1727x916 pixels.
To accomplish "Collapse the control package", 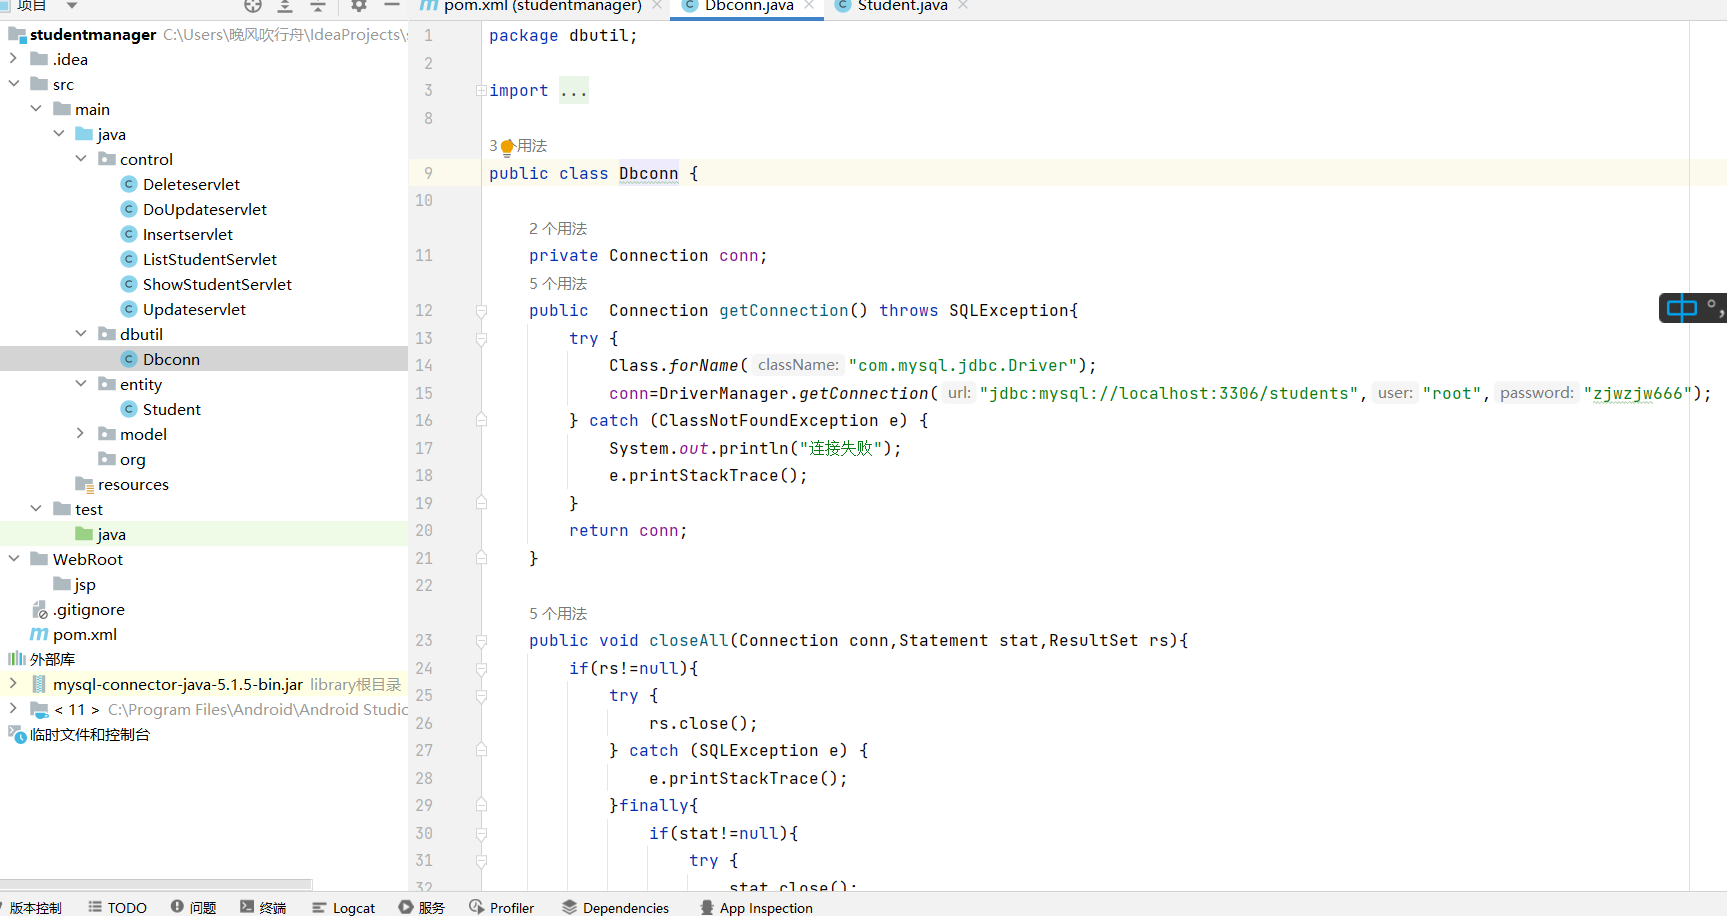I will (x=81, y=159).
